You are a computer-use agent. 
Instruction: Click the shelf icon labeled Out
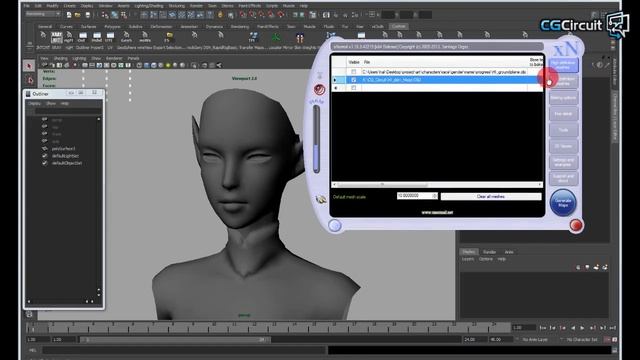coord(82,37)
